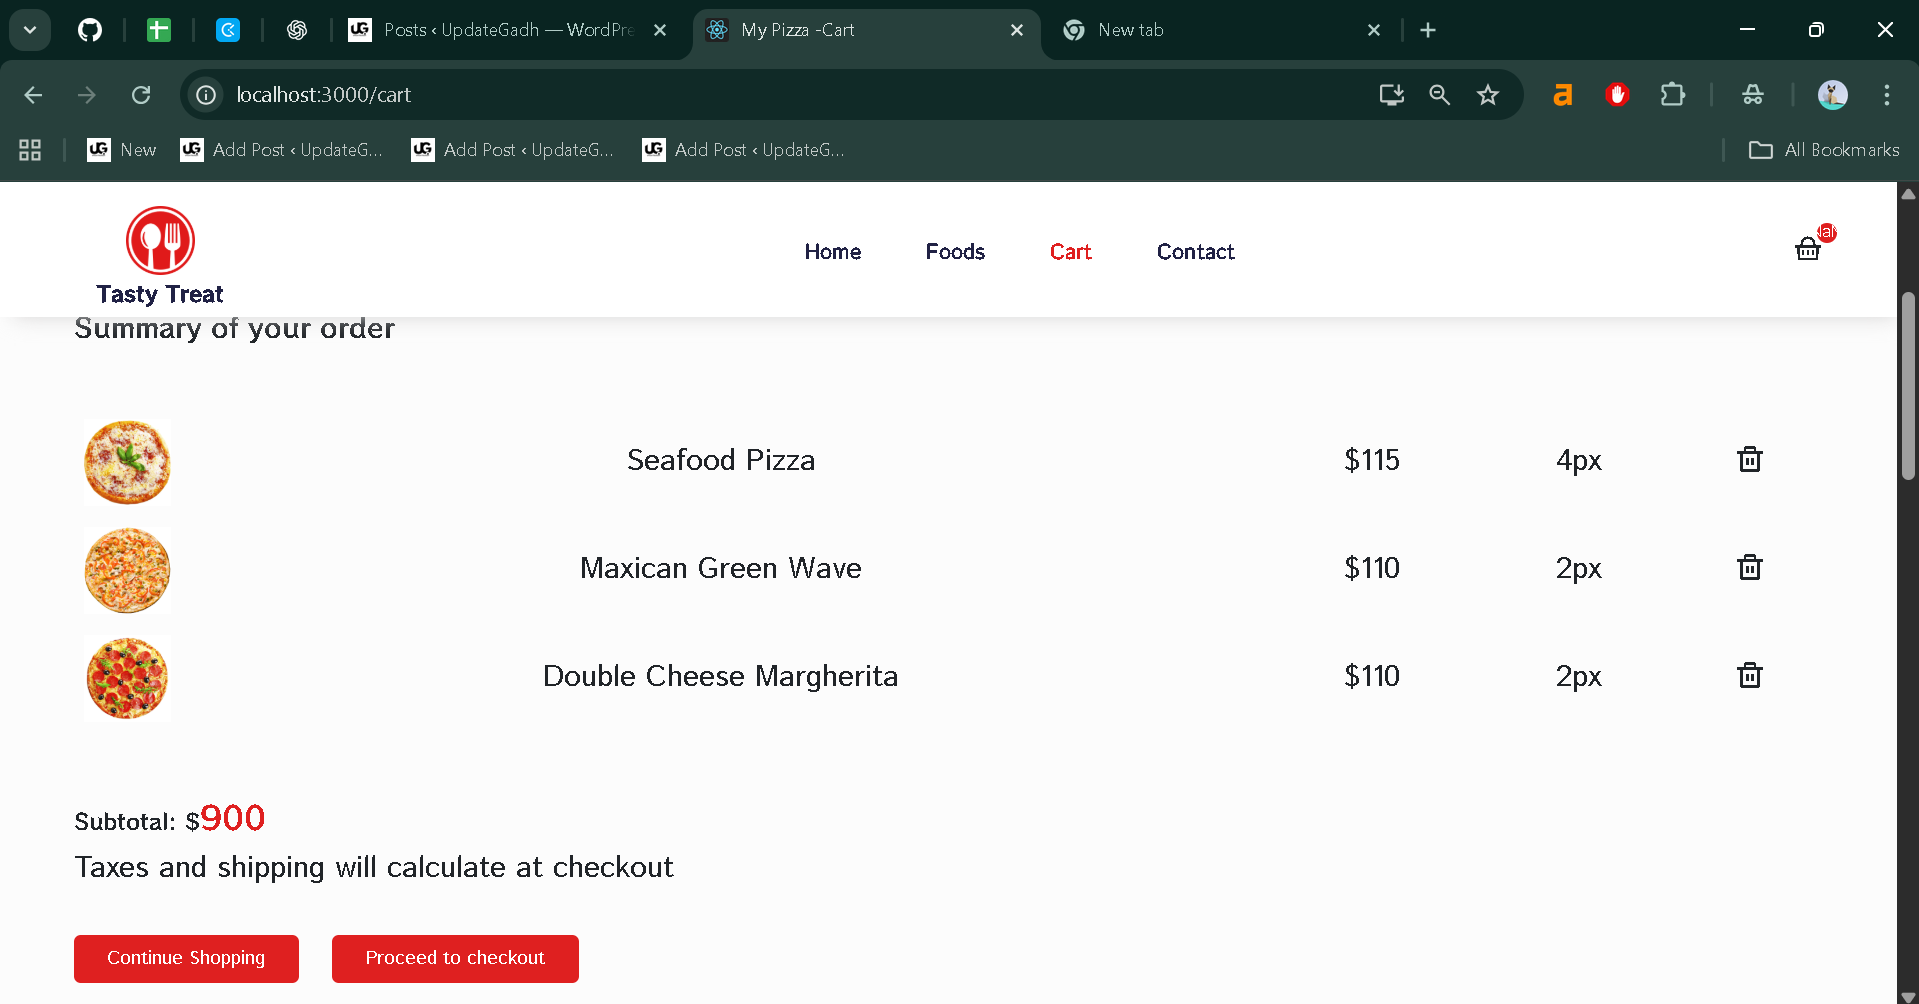Click the localhost:3000/cart address bar
The width and height of the screenshot is (1919, 1004).
(x=700, y=95)
